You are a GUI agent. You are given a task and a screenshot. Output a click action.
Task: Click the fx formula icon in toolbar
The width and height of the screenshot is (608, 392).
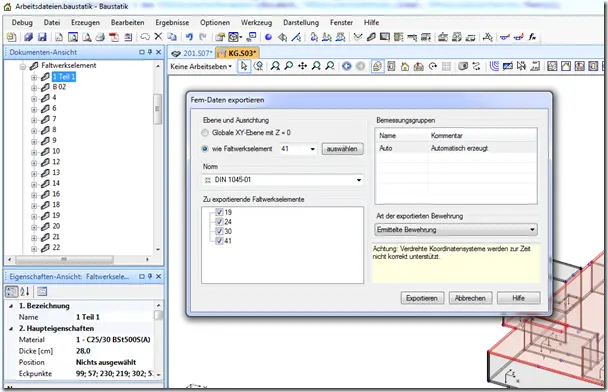point(532,37)
